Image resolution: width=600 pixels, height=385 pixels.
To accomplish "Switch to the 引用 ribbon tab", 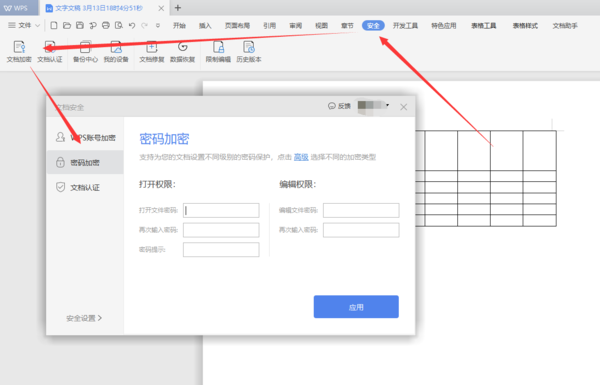I will coord(269,26).
